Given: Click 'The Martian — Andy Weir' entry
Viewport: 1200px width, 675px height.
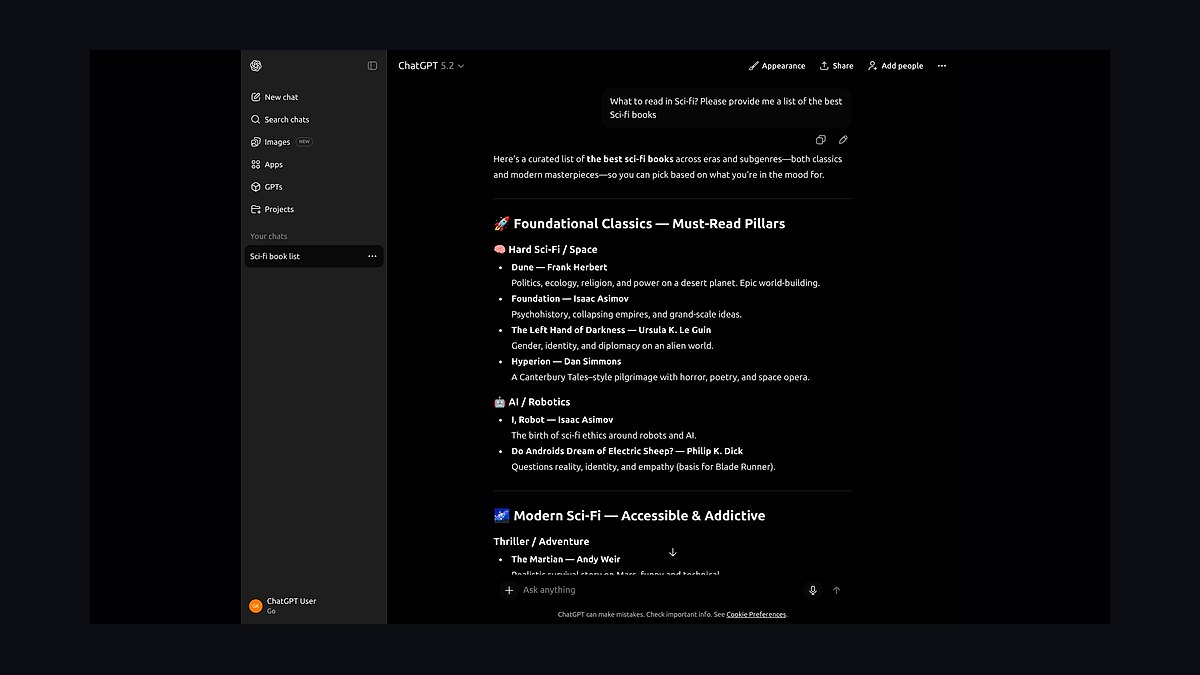Looking at the screenshot, I should click(566, 559).
